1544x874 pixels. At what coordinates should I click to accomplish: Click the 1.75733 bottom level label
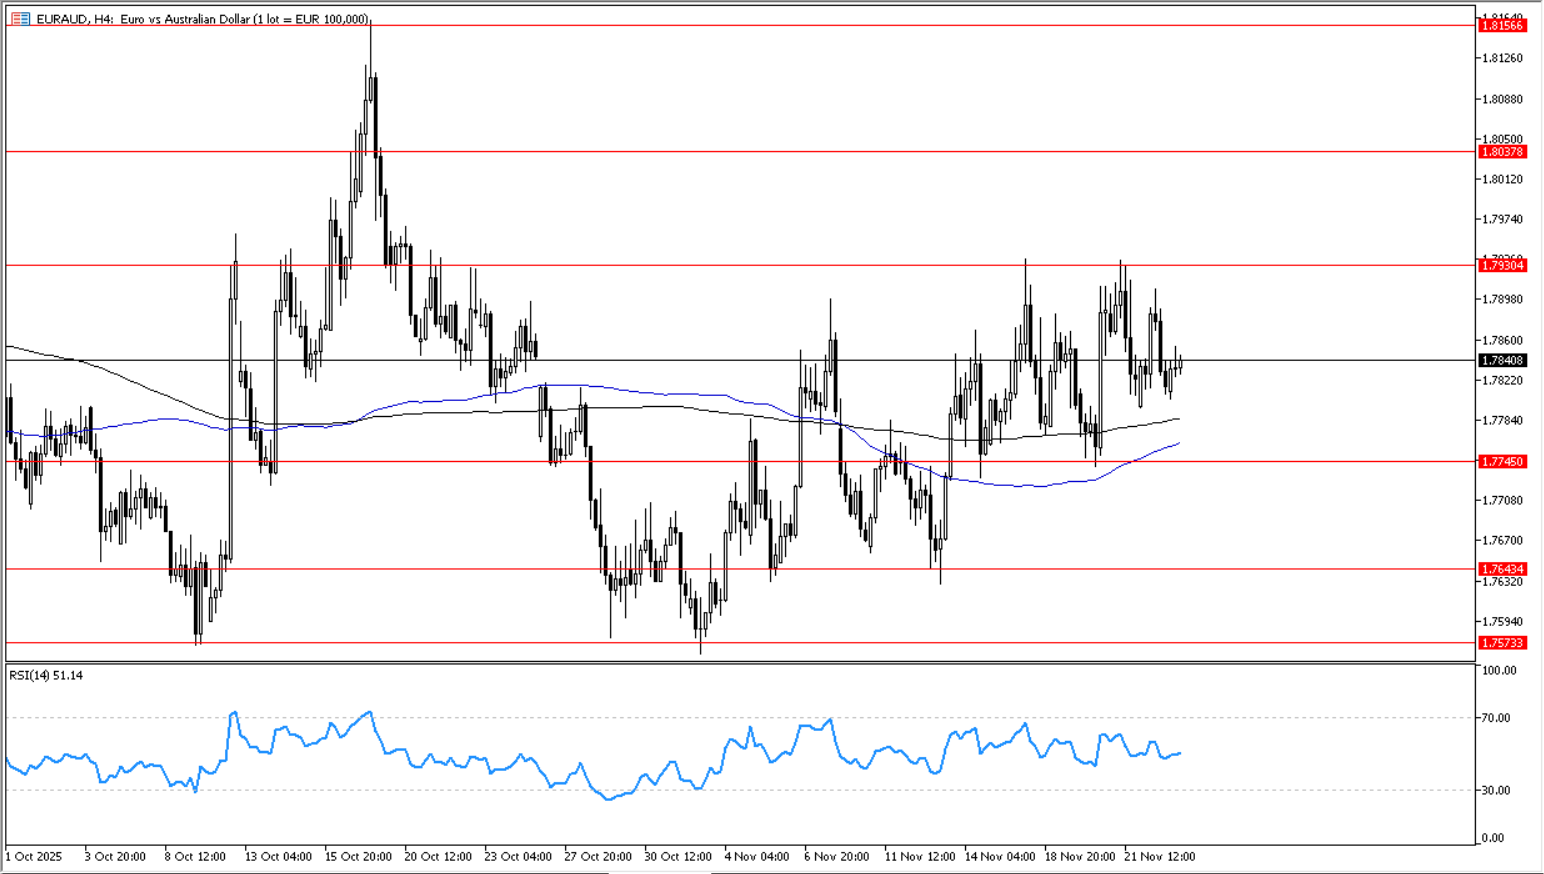coord(1501,643)
